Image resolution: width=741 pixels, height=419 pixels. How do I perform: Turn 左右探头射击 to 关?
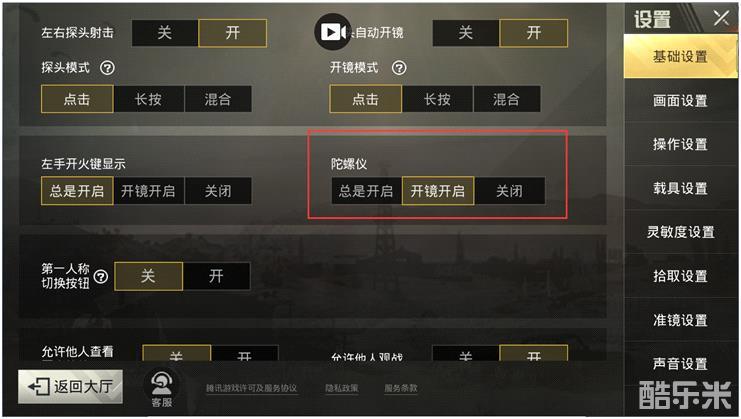(x=164, y=33)
